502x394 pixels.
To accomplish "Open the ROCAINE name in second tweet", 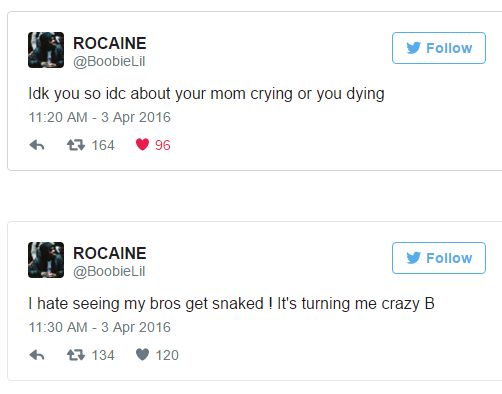I will (x=110, y=253).
